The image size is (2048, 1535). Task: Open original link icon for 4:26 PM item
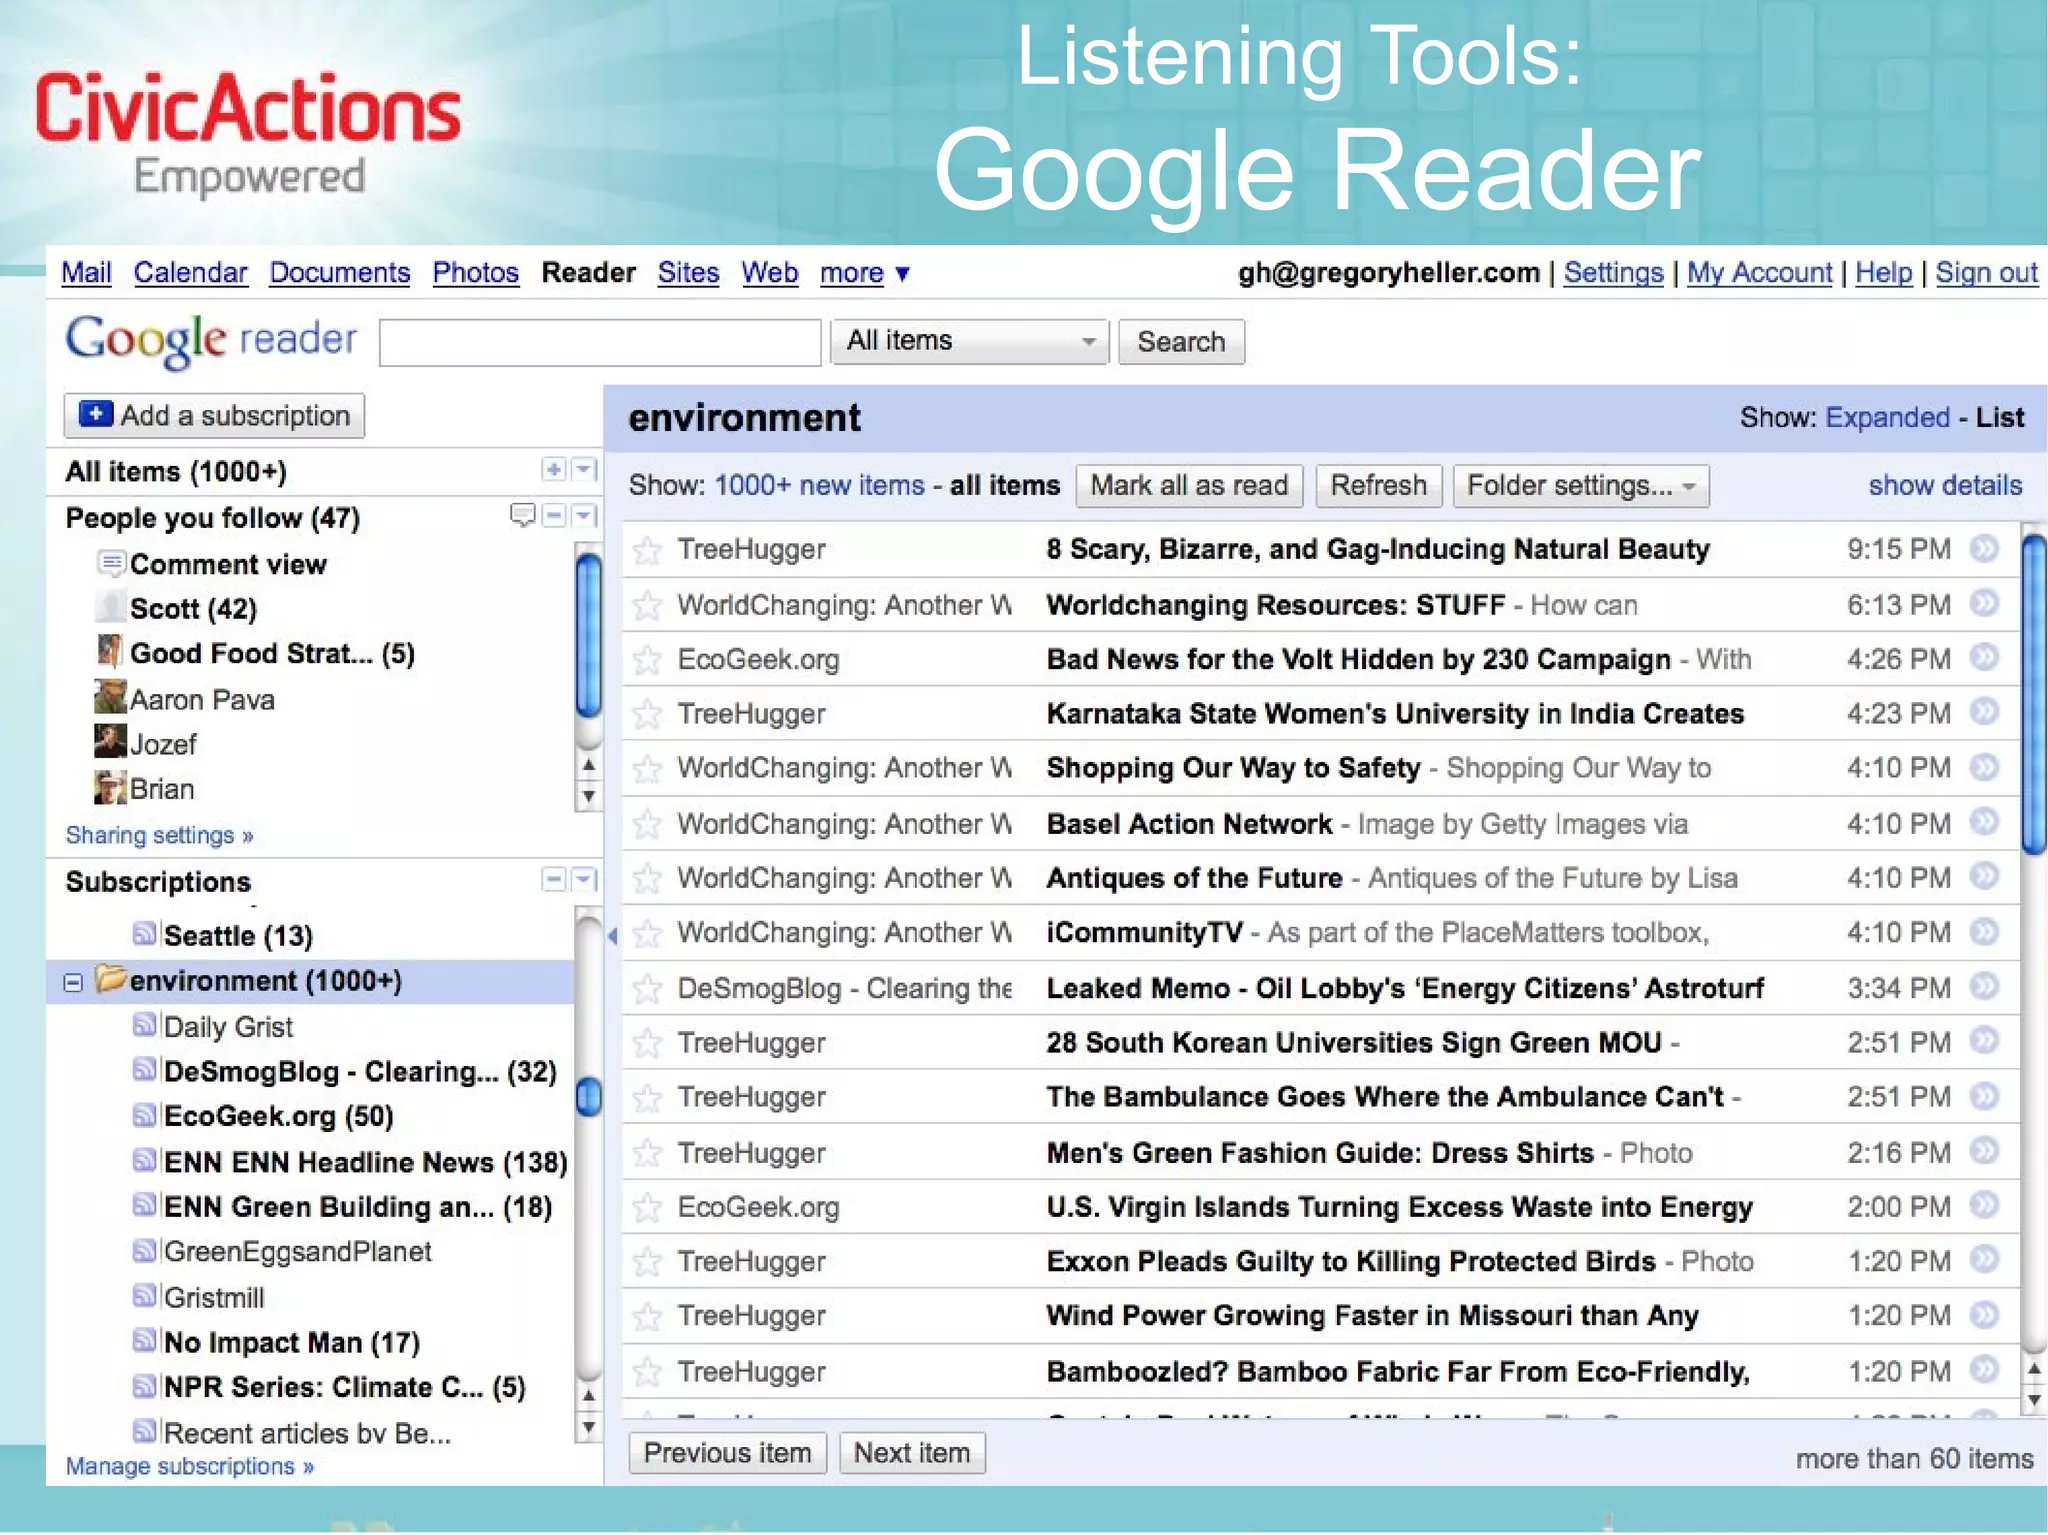point(1984,657)
